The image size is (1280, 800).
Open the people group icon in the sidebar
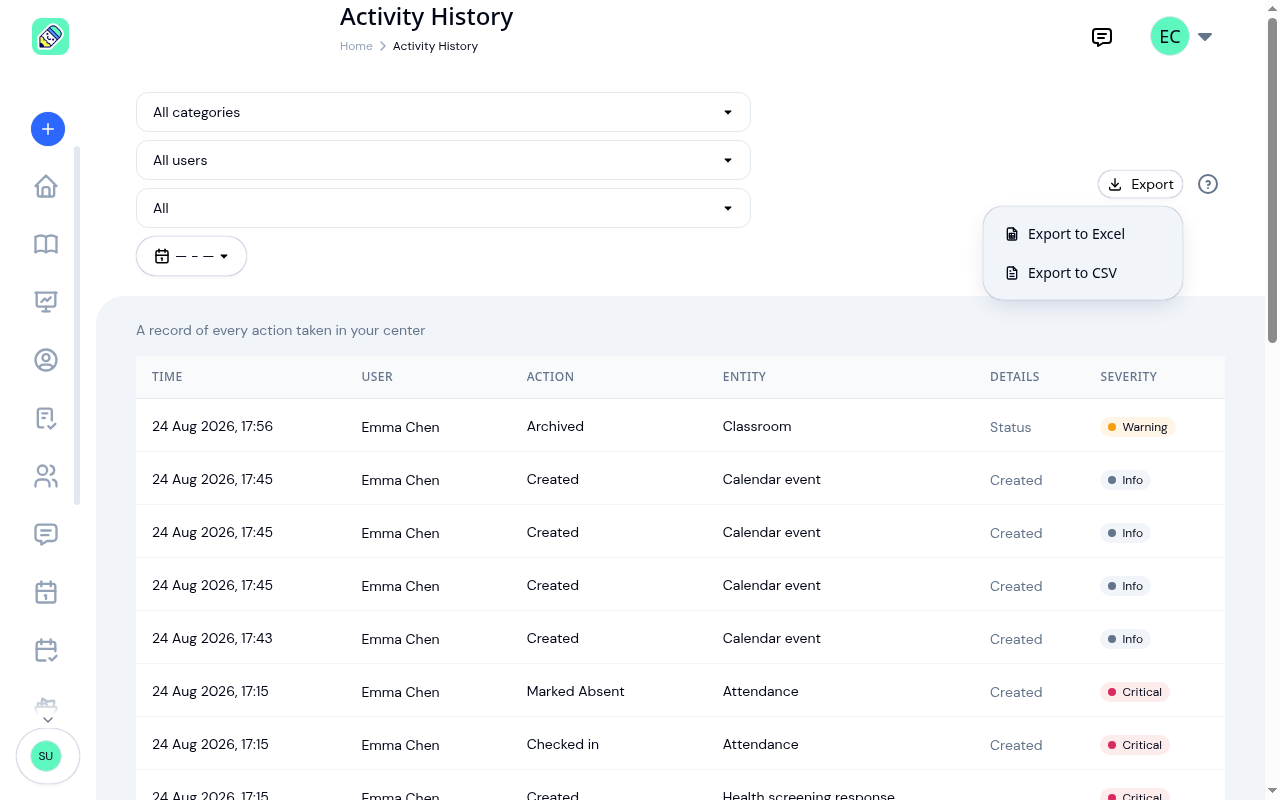coord(46,476)
